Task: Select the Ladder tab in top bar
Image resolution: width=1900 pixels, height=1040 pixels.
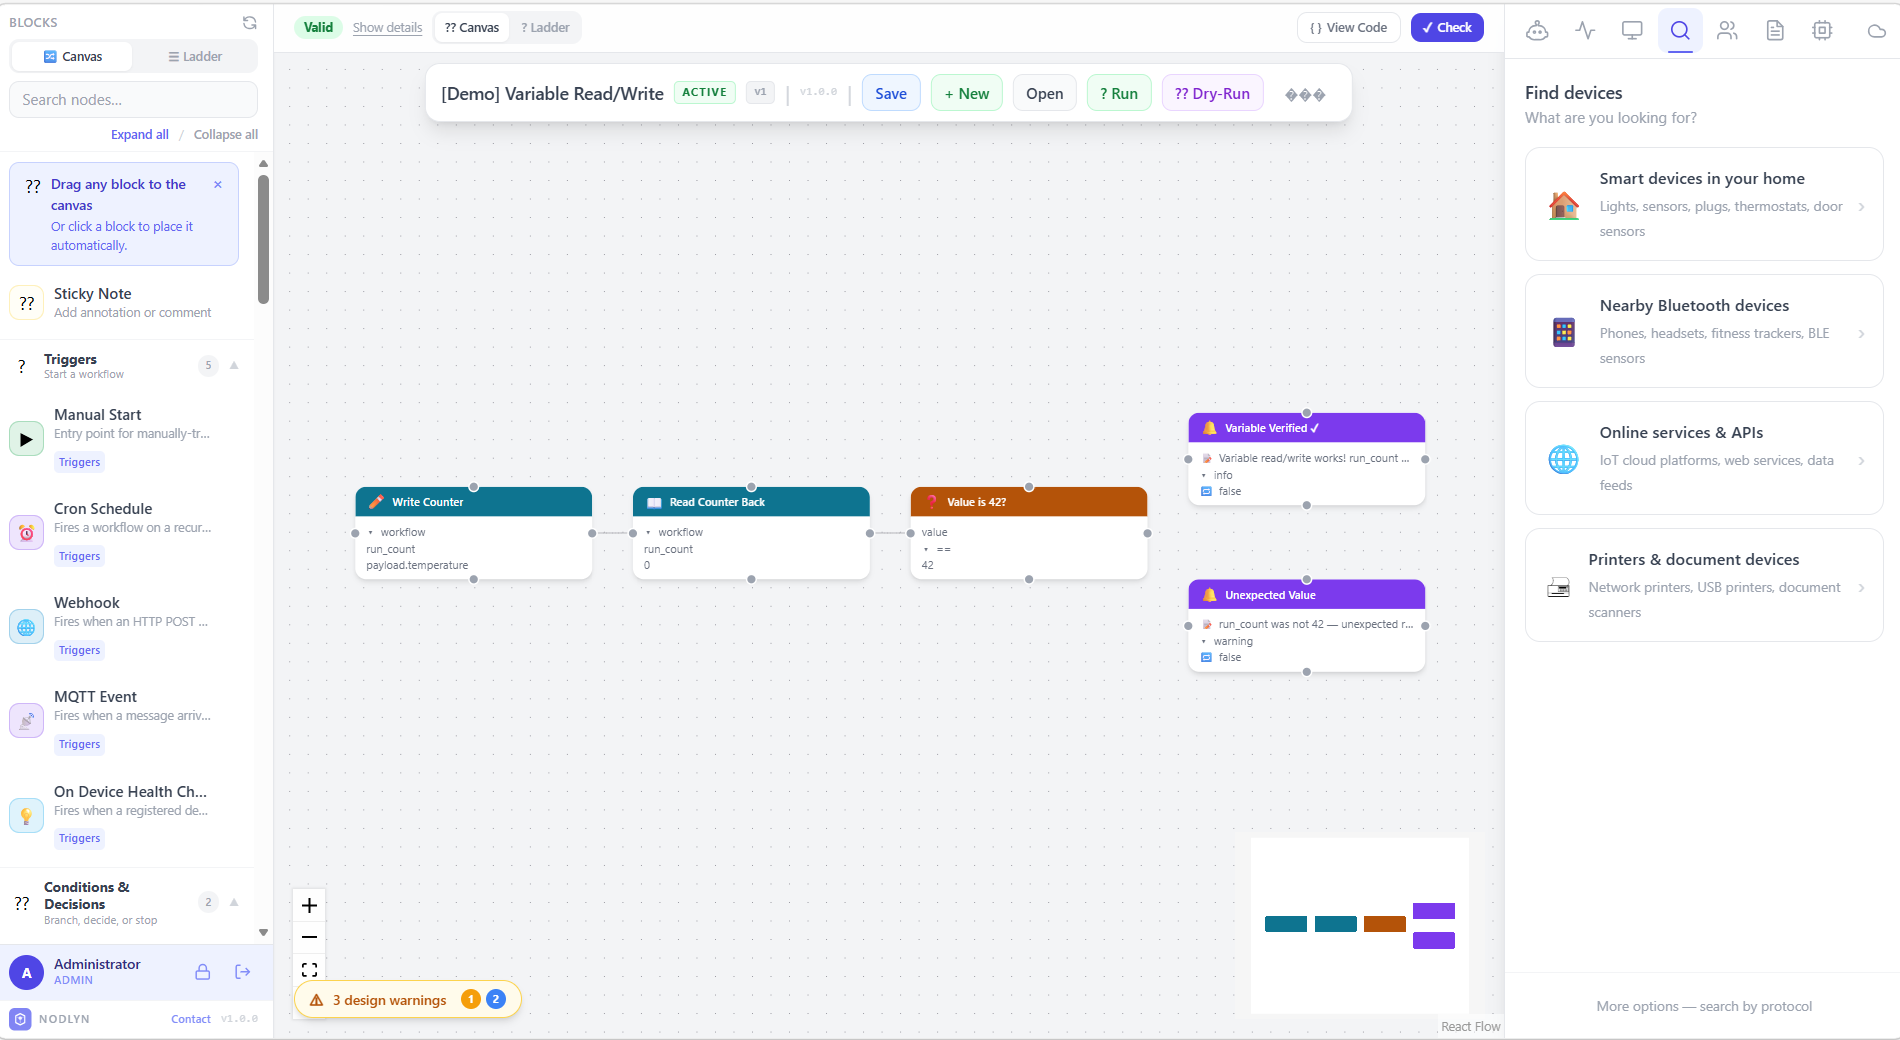Action: (545, 28)
